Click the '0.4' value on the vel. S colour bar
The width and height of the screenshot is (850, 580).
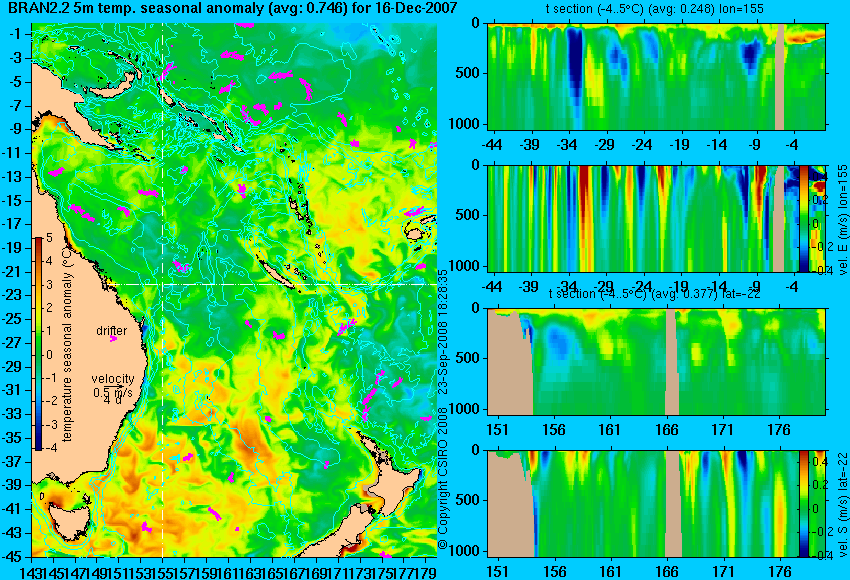click(x=819, y=462)
